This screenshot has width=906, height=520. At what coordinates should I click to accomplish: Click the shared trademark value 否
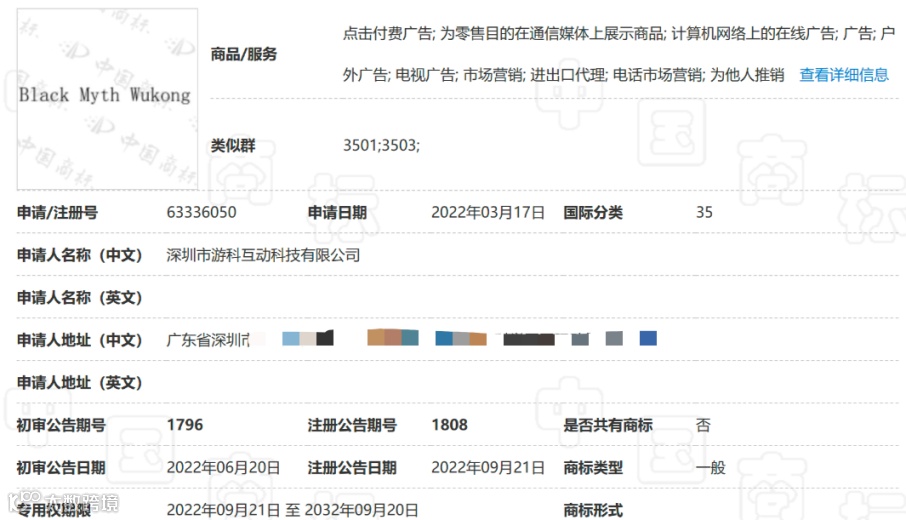703,425
